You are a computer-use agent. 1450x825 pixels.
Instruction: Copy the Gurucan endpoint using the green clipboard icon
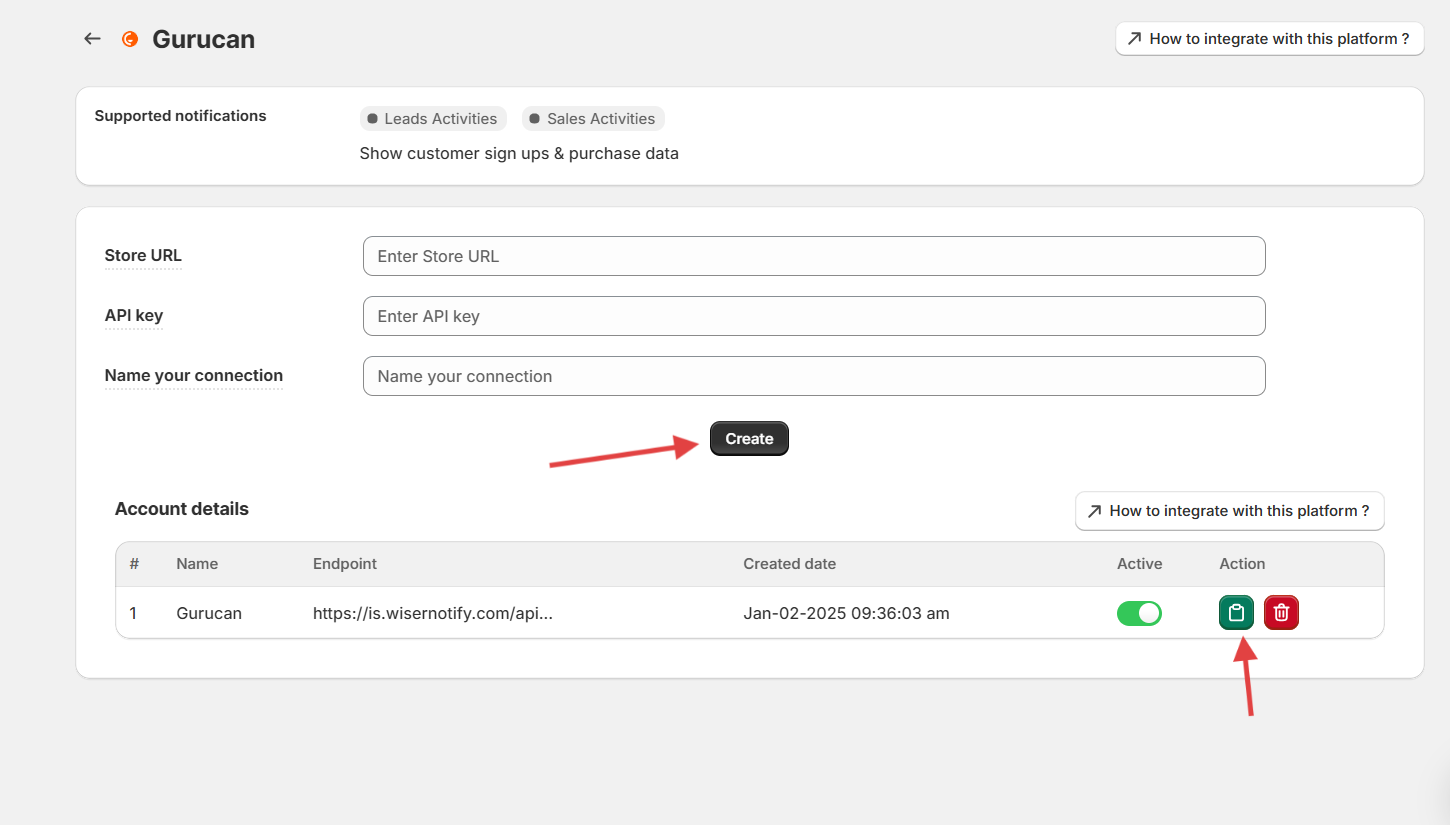click(1236, 613)
